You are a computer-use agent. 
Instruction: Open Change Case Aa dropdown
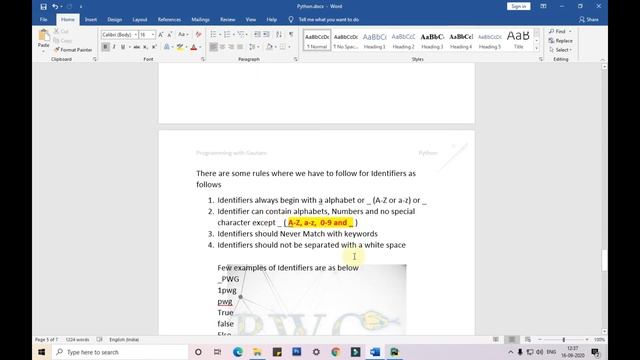coord(183,35)
